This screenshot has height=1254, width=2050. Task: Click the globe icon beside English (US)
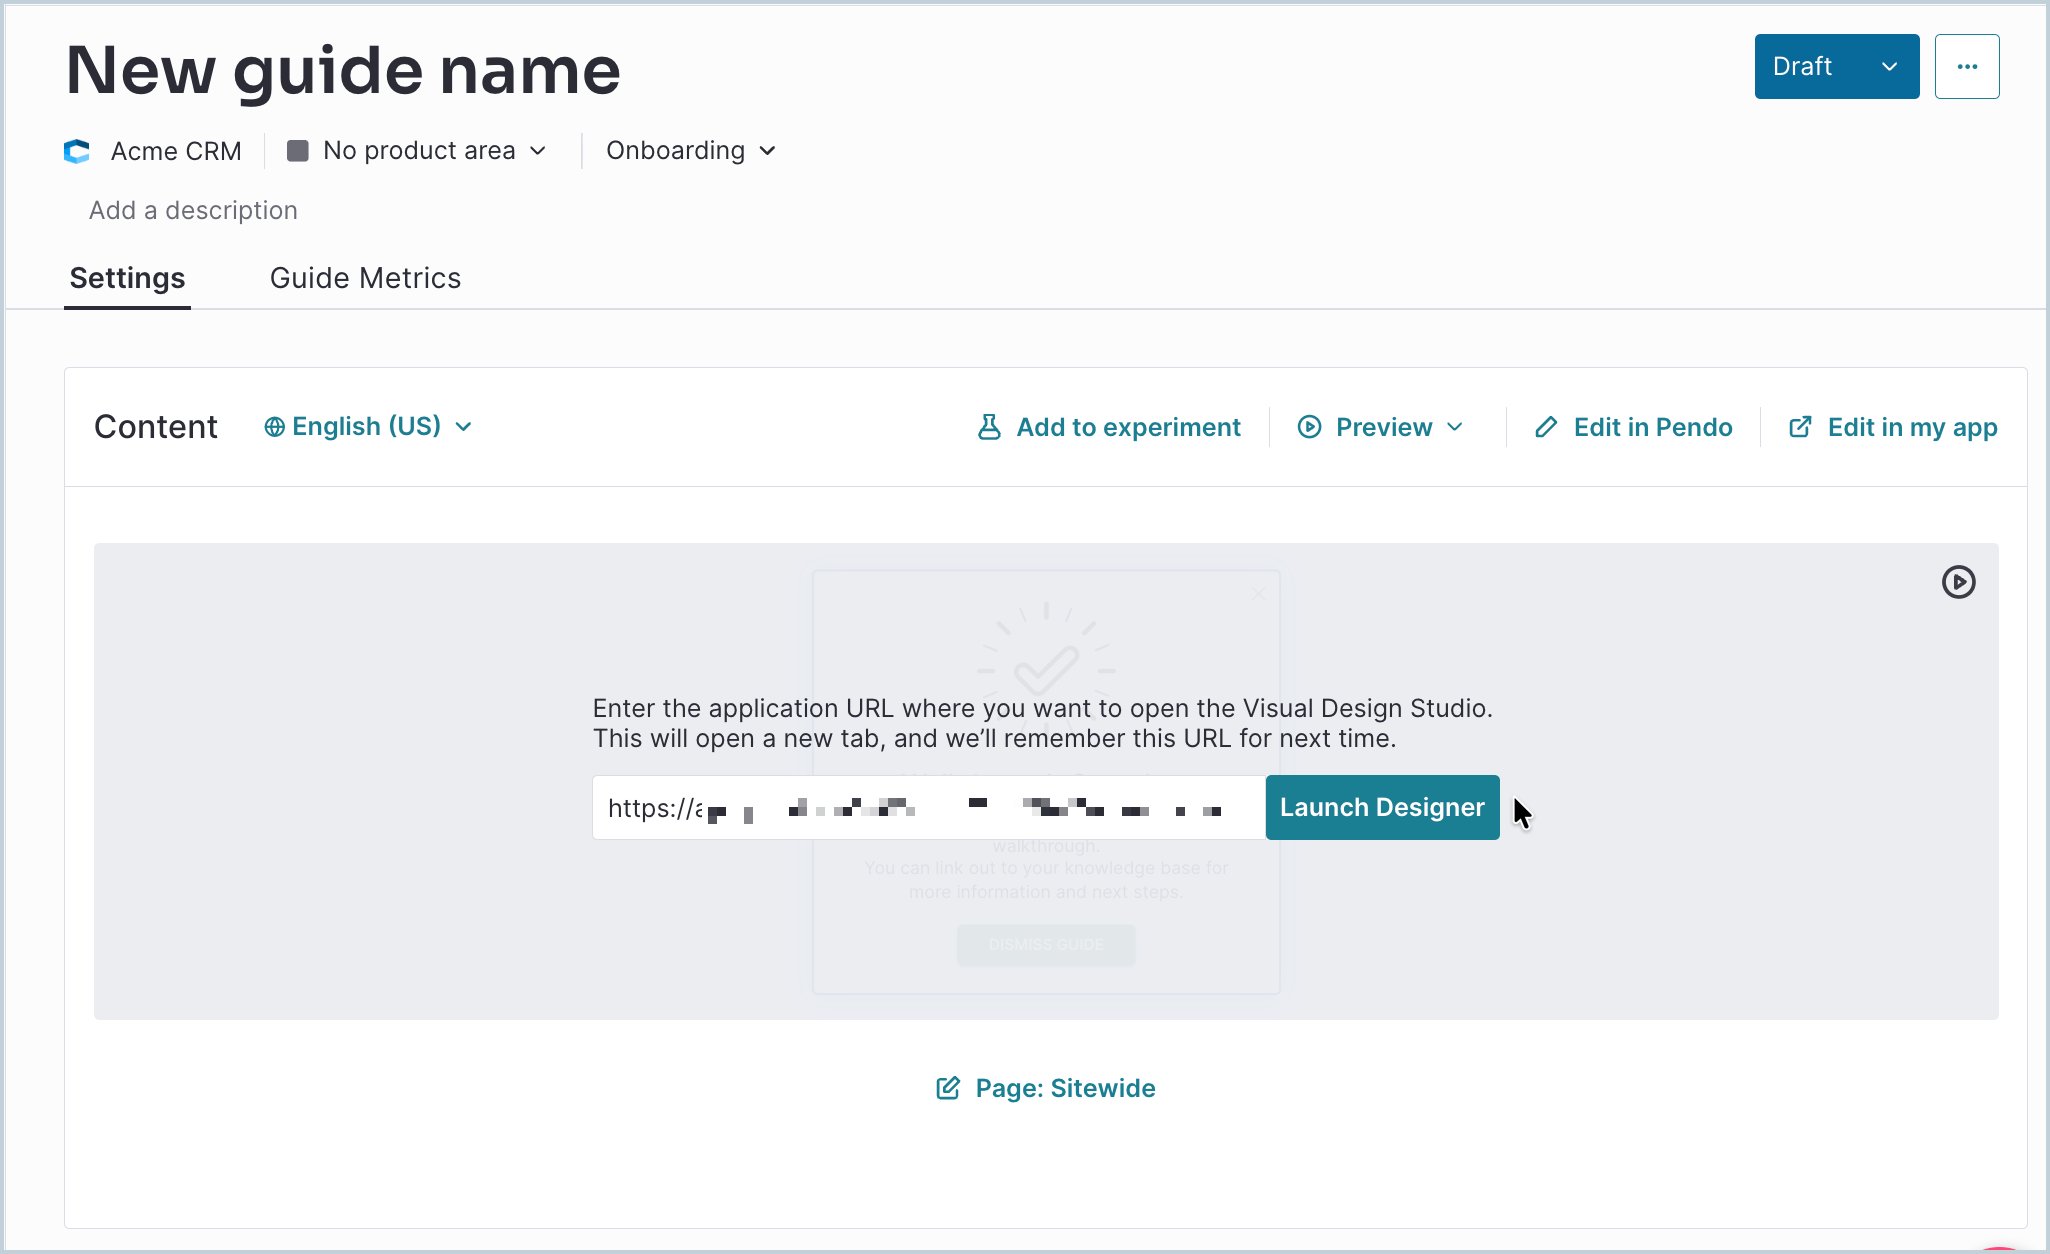click(x=274, y=427)
